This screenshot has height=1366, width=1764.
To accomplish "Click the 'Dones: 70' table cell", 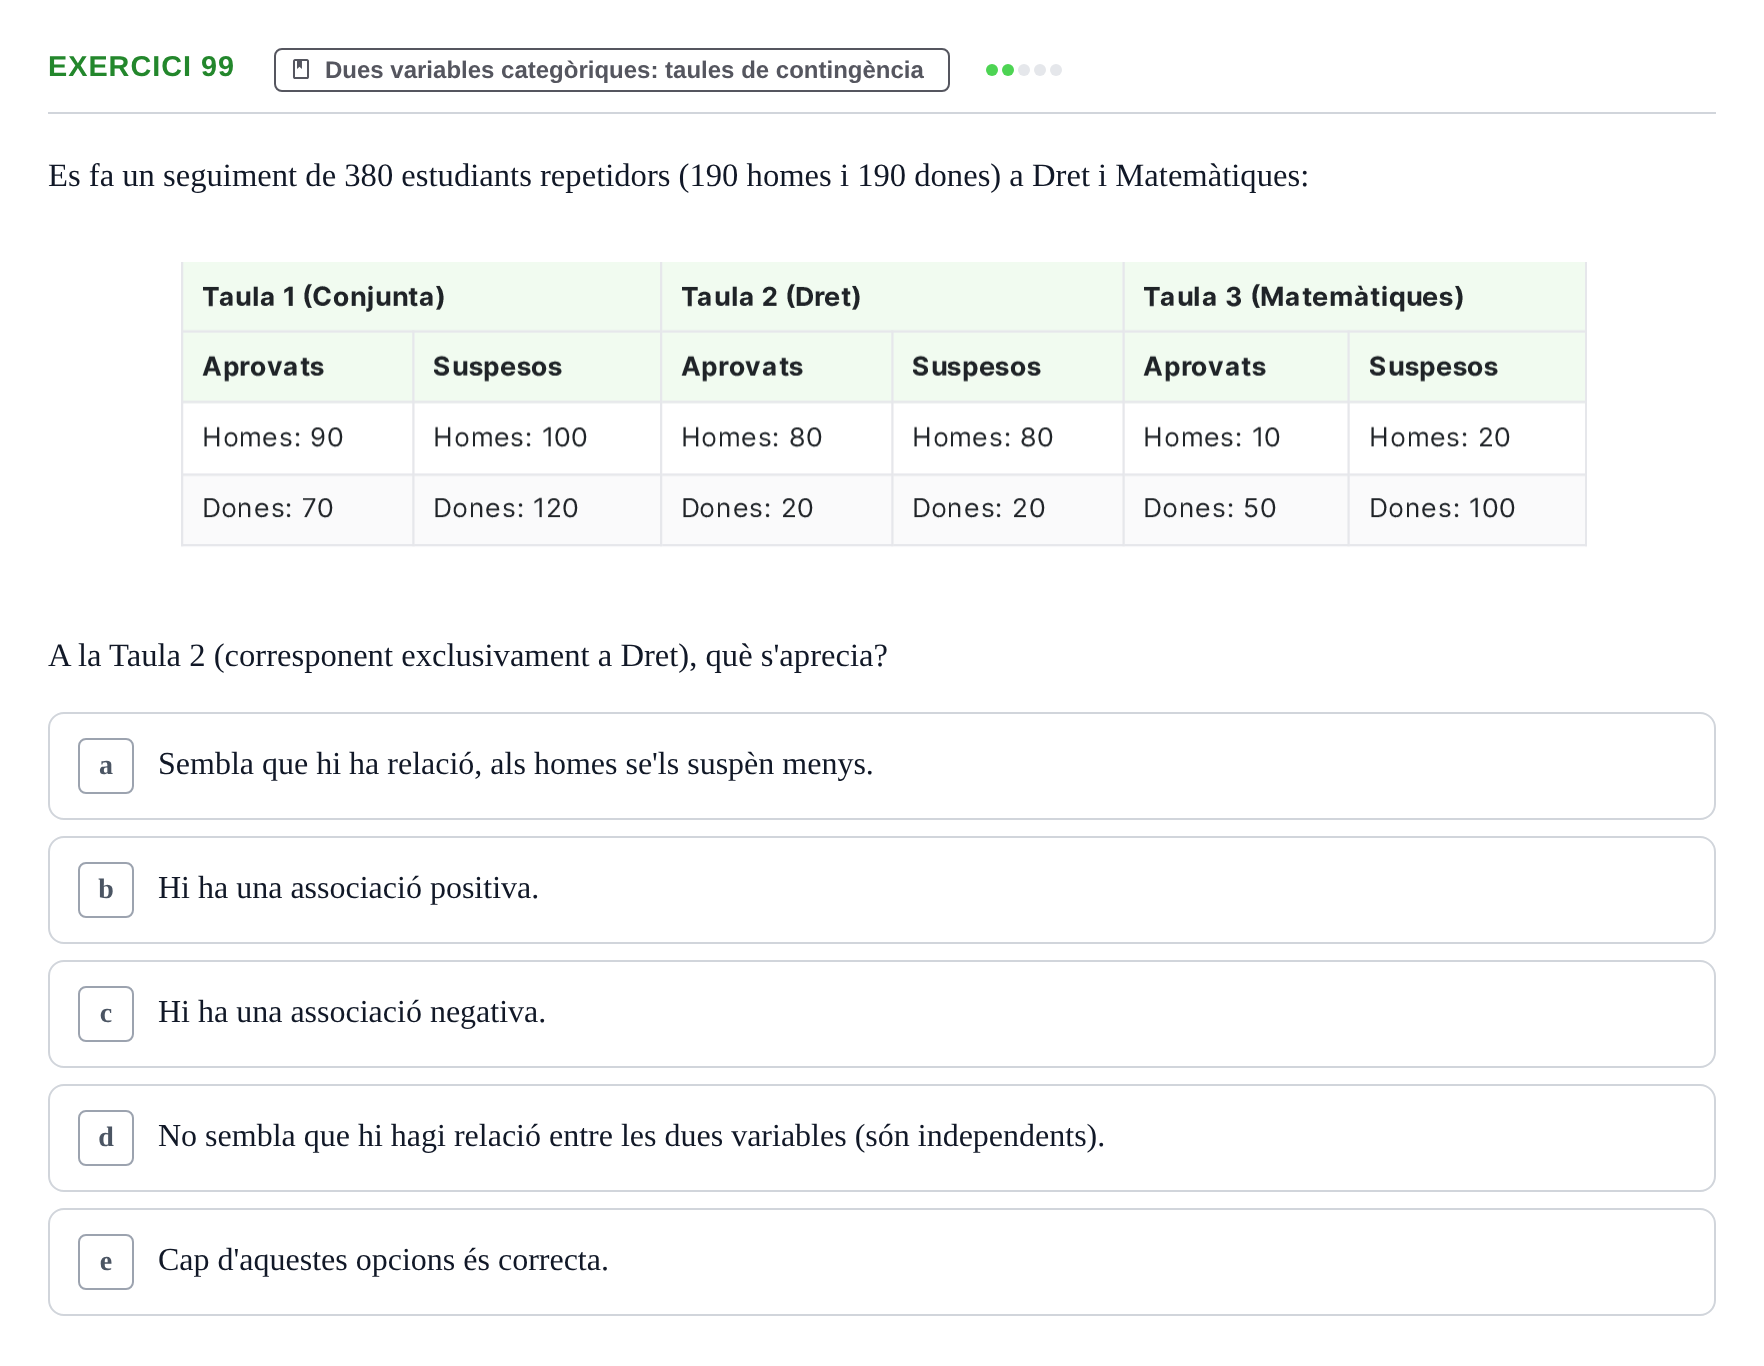I will click(x=298, y=509).
